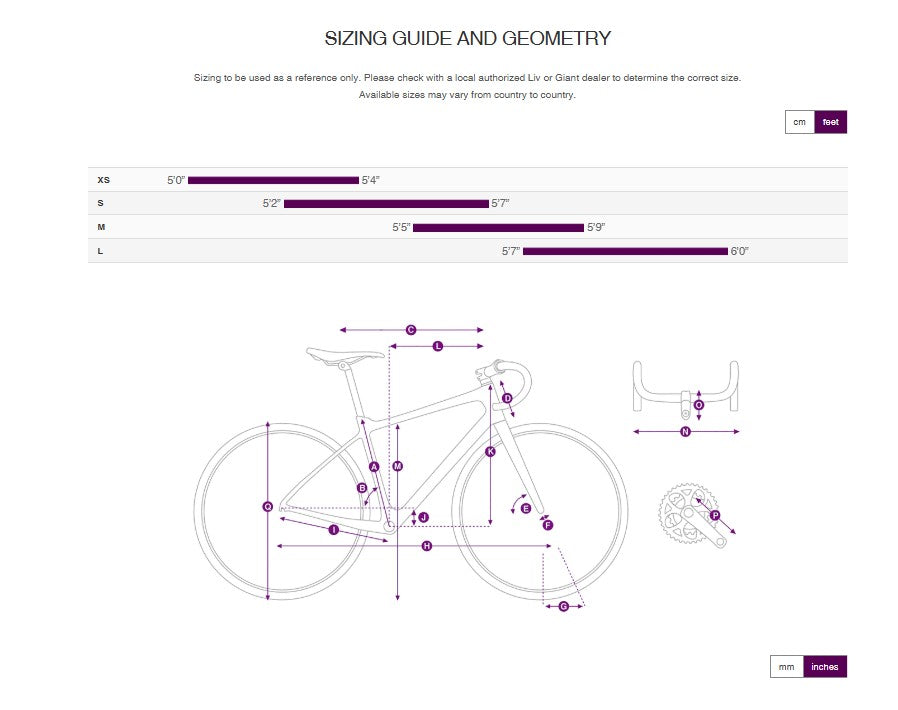Click the M size height bar
Viewport: 898px width, 710px height.
(x=498, y=228)
